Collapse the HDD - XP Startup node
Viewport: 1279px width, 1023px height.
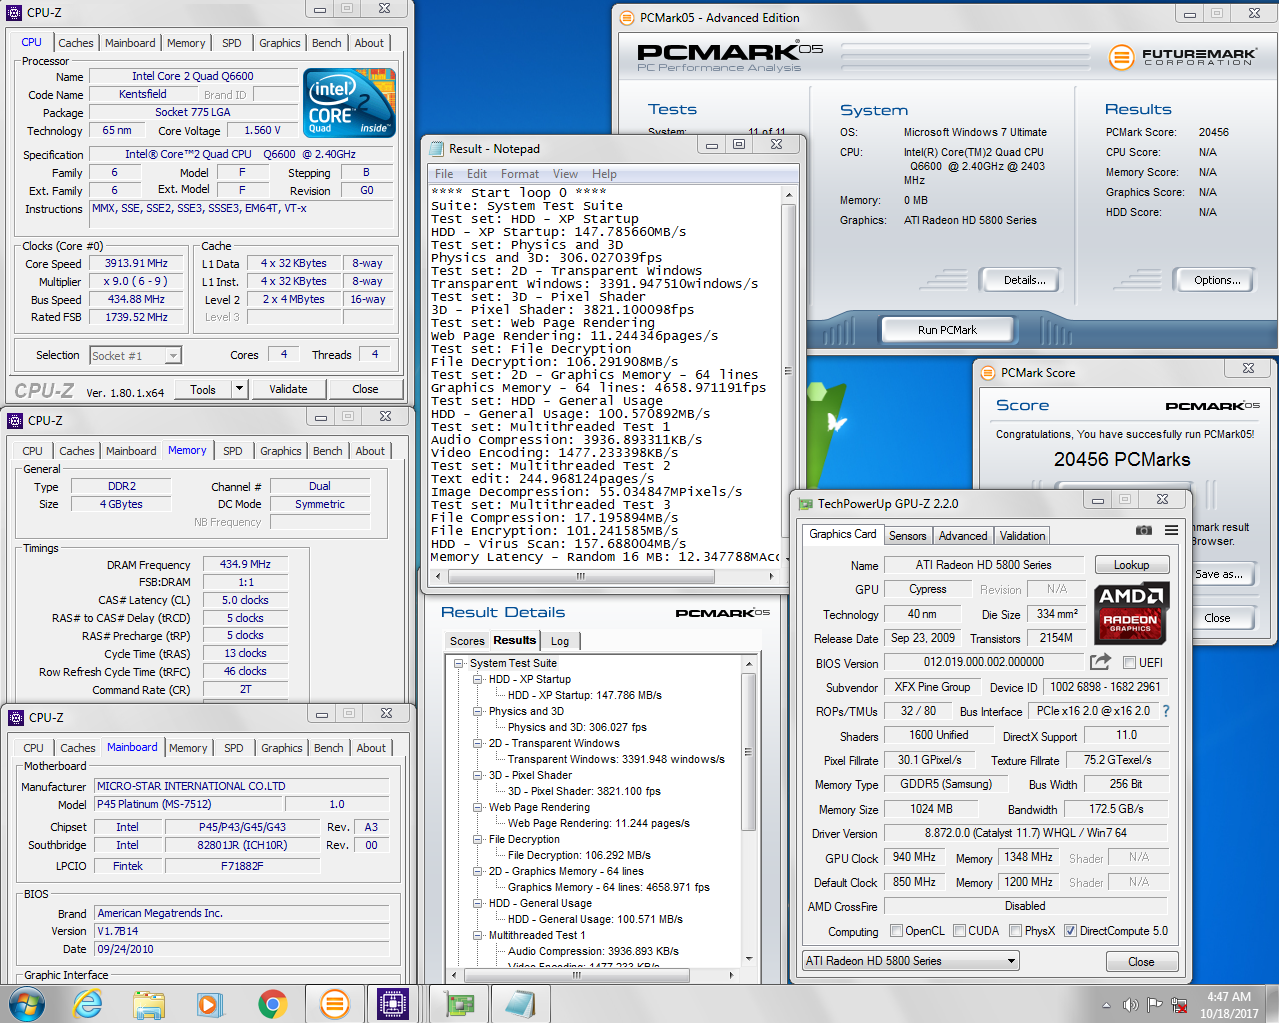point(477,679)
